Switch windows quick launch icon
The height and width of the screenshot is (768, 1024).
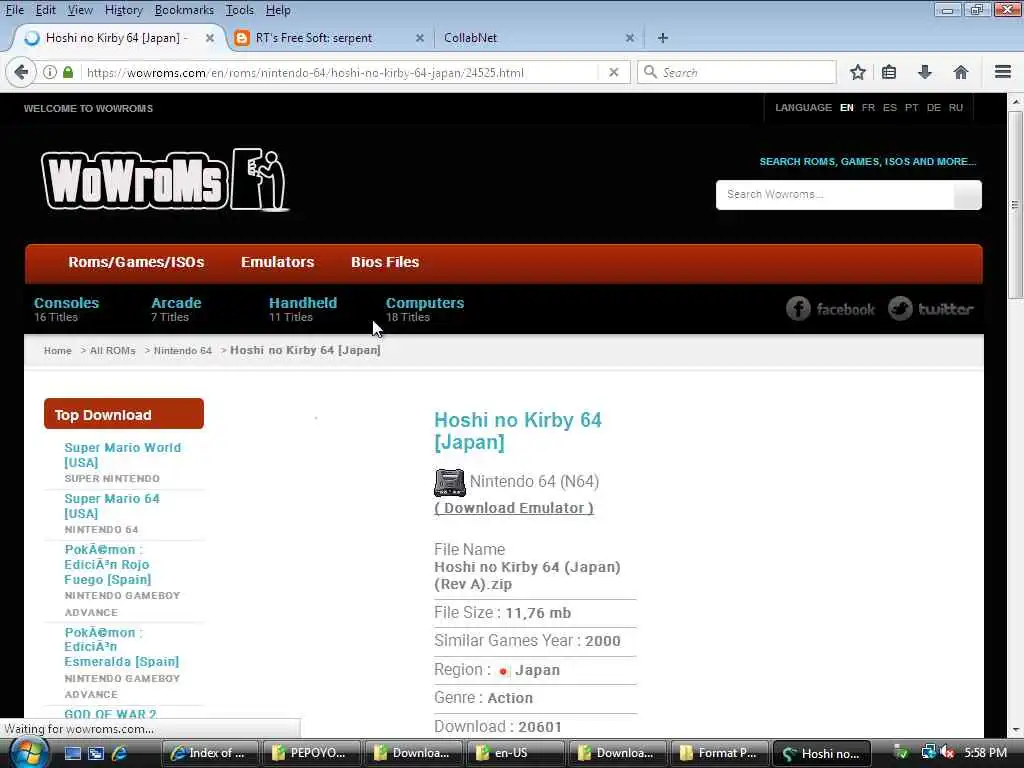click(96, 753)
